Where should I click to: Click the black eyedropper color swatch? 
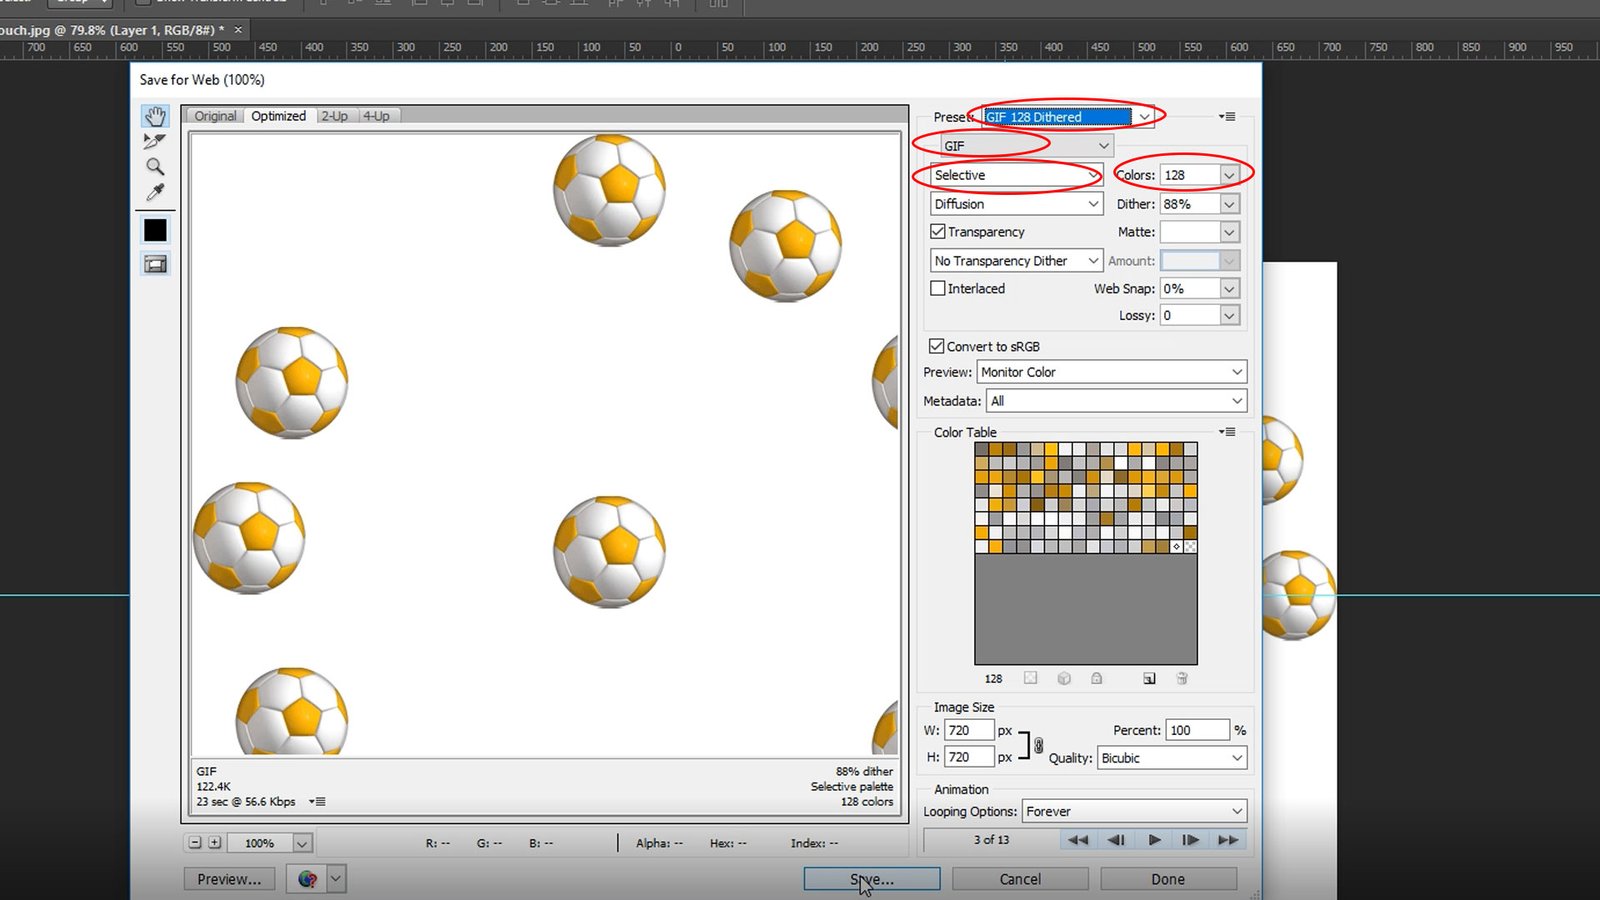pyautogui.click(x=155, y=229)
